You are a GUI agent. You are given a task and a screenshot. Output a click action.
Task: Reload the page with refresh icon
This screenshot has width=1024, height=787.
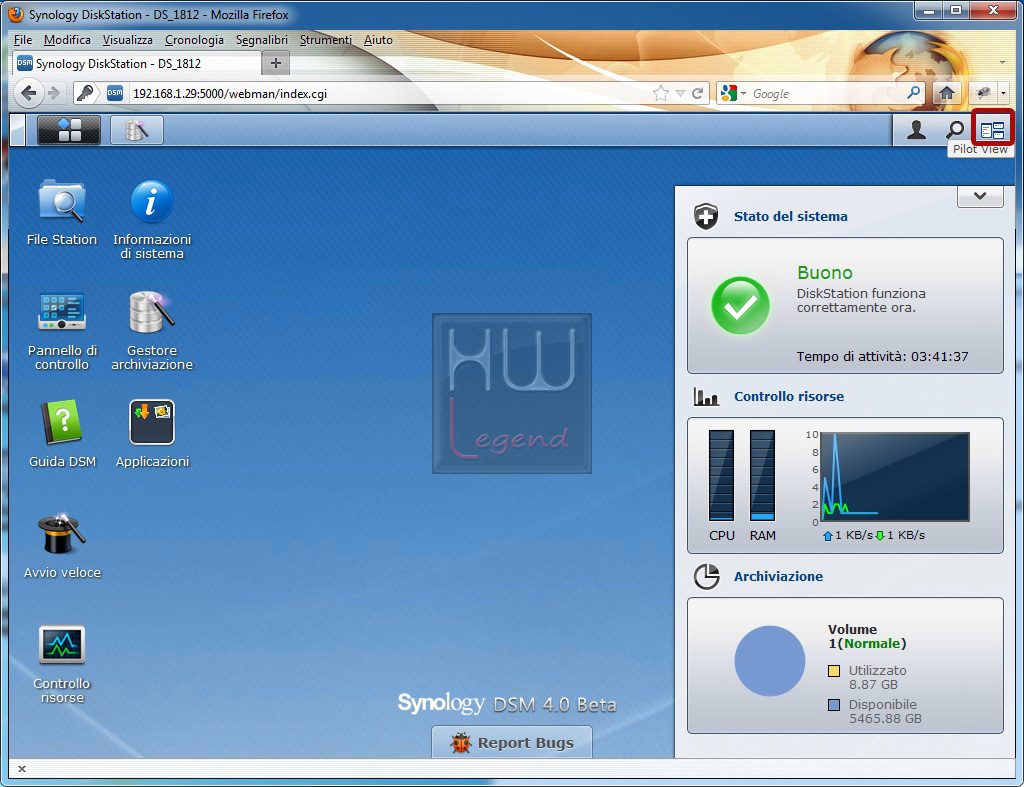(697, 93)
